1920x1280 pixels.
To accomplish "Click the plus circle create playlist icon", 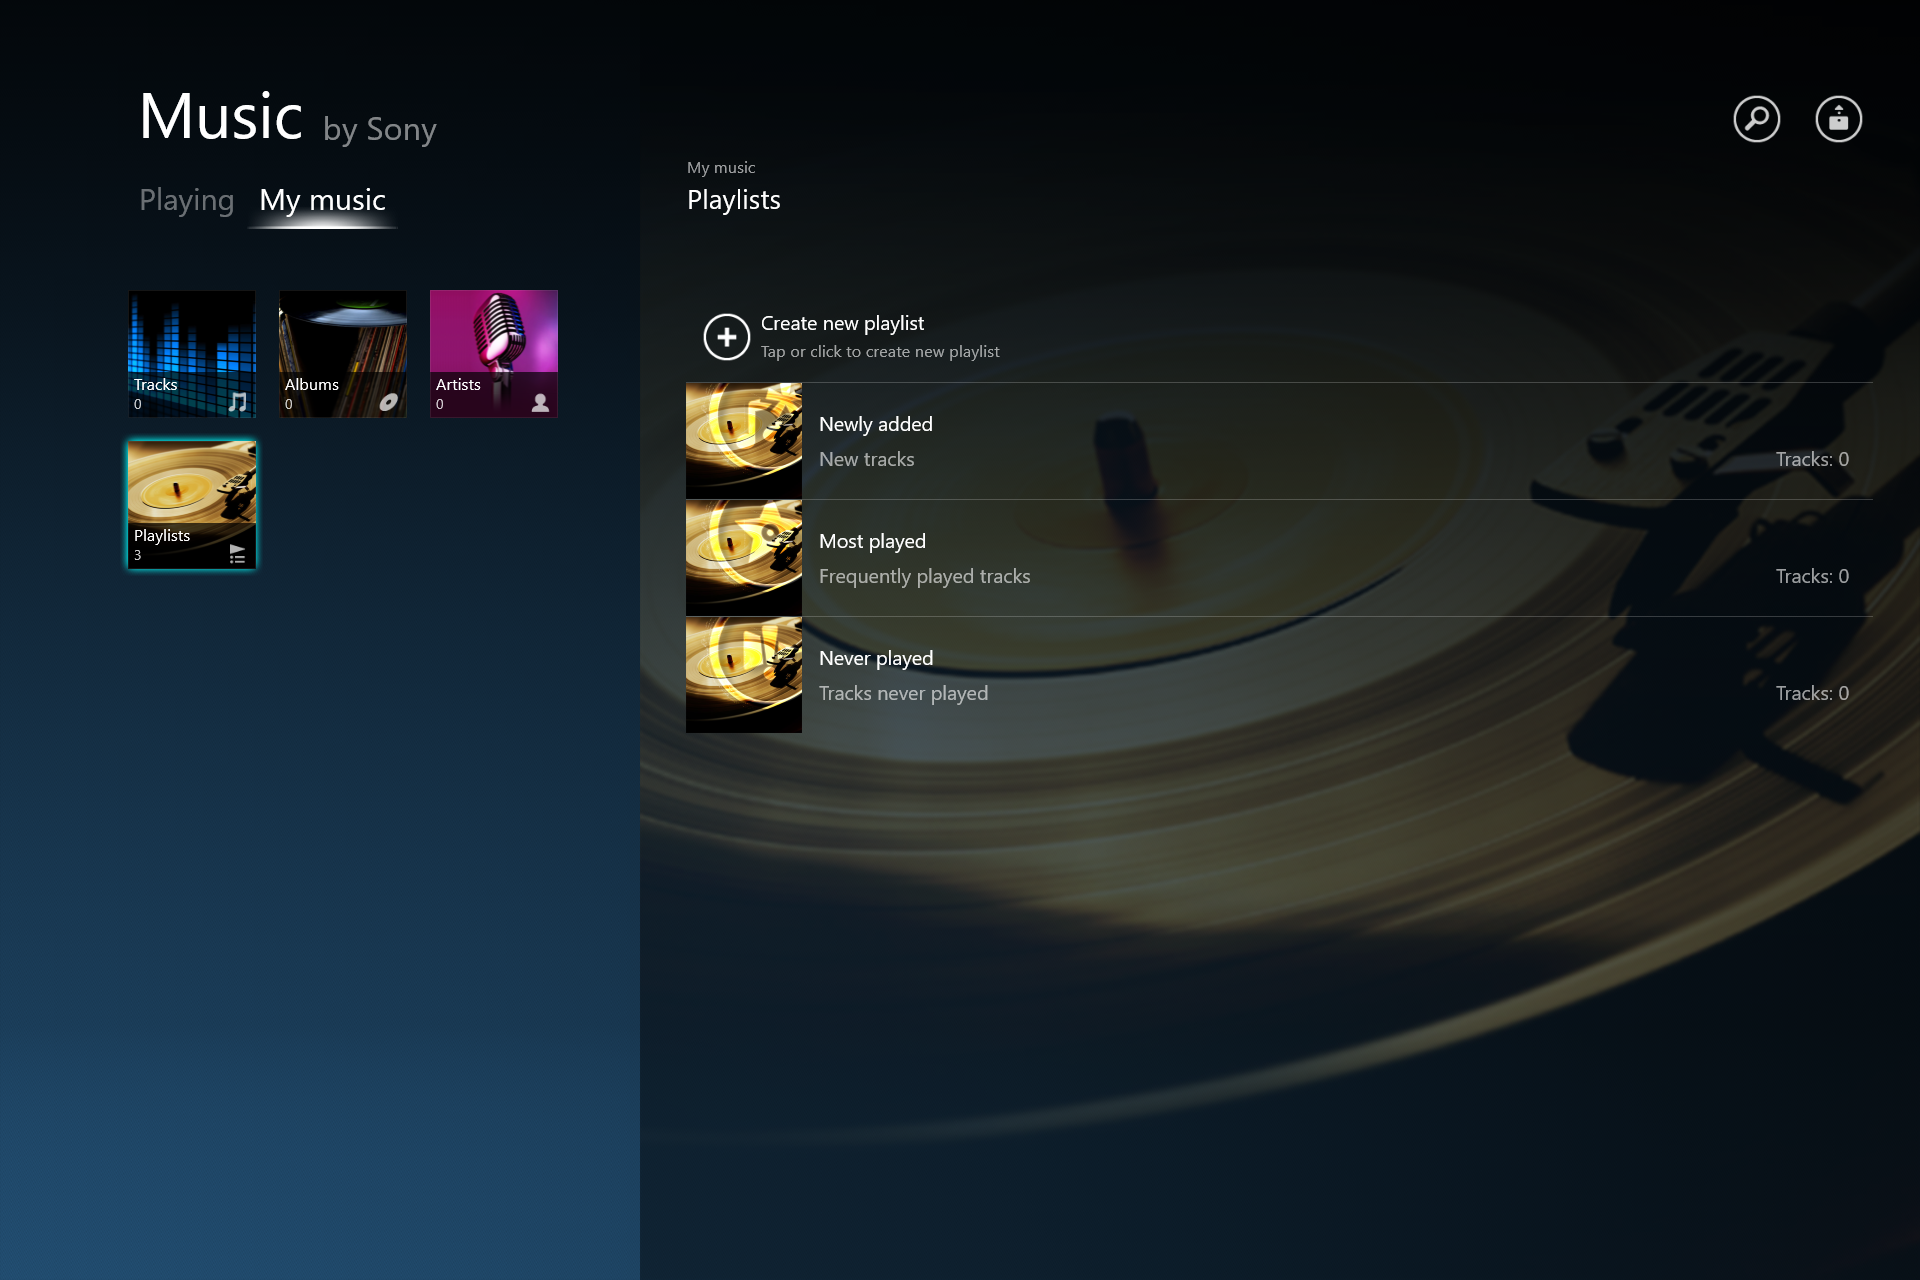I will [x=727, y=337].
